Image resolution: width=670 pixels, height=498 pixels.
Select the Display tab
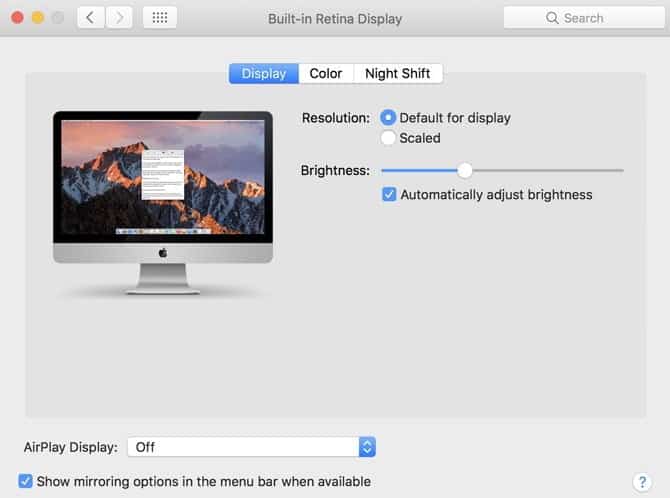click(x=264, y=74)
